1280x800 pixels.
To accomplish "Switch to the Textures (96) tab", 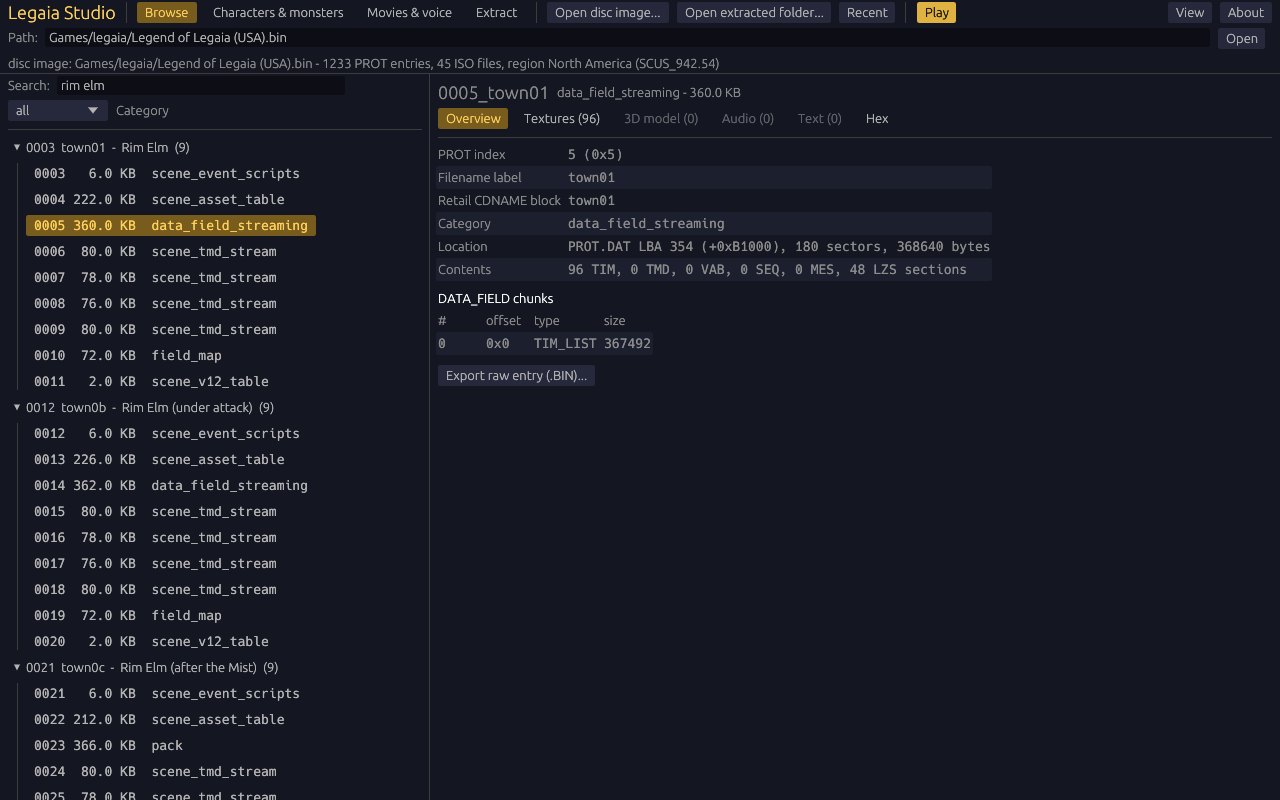I will coord(562,118).
